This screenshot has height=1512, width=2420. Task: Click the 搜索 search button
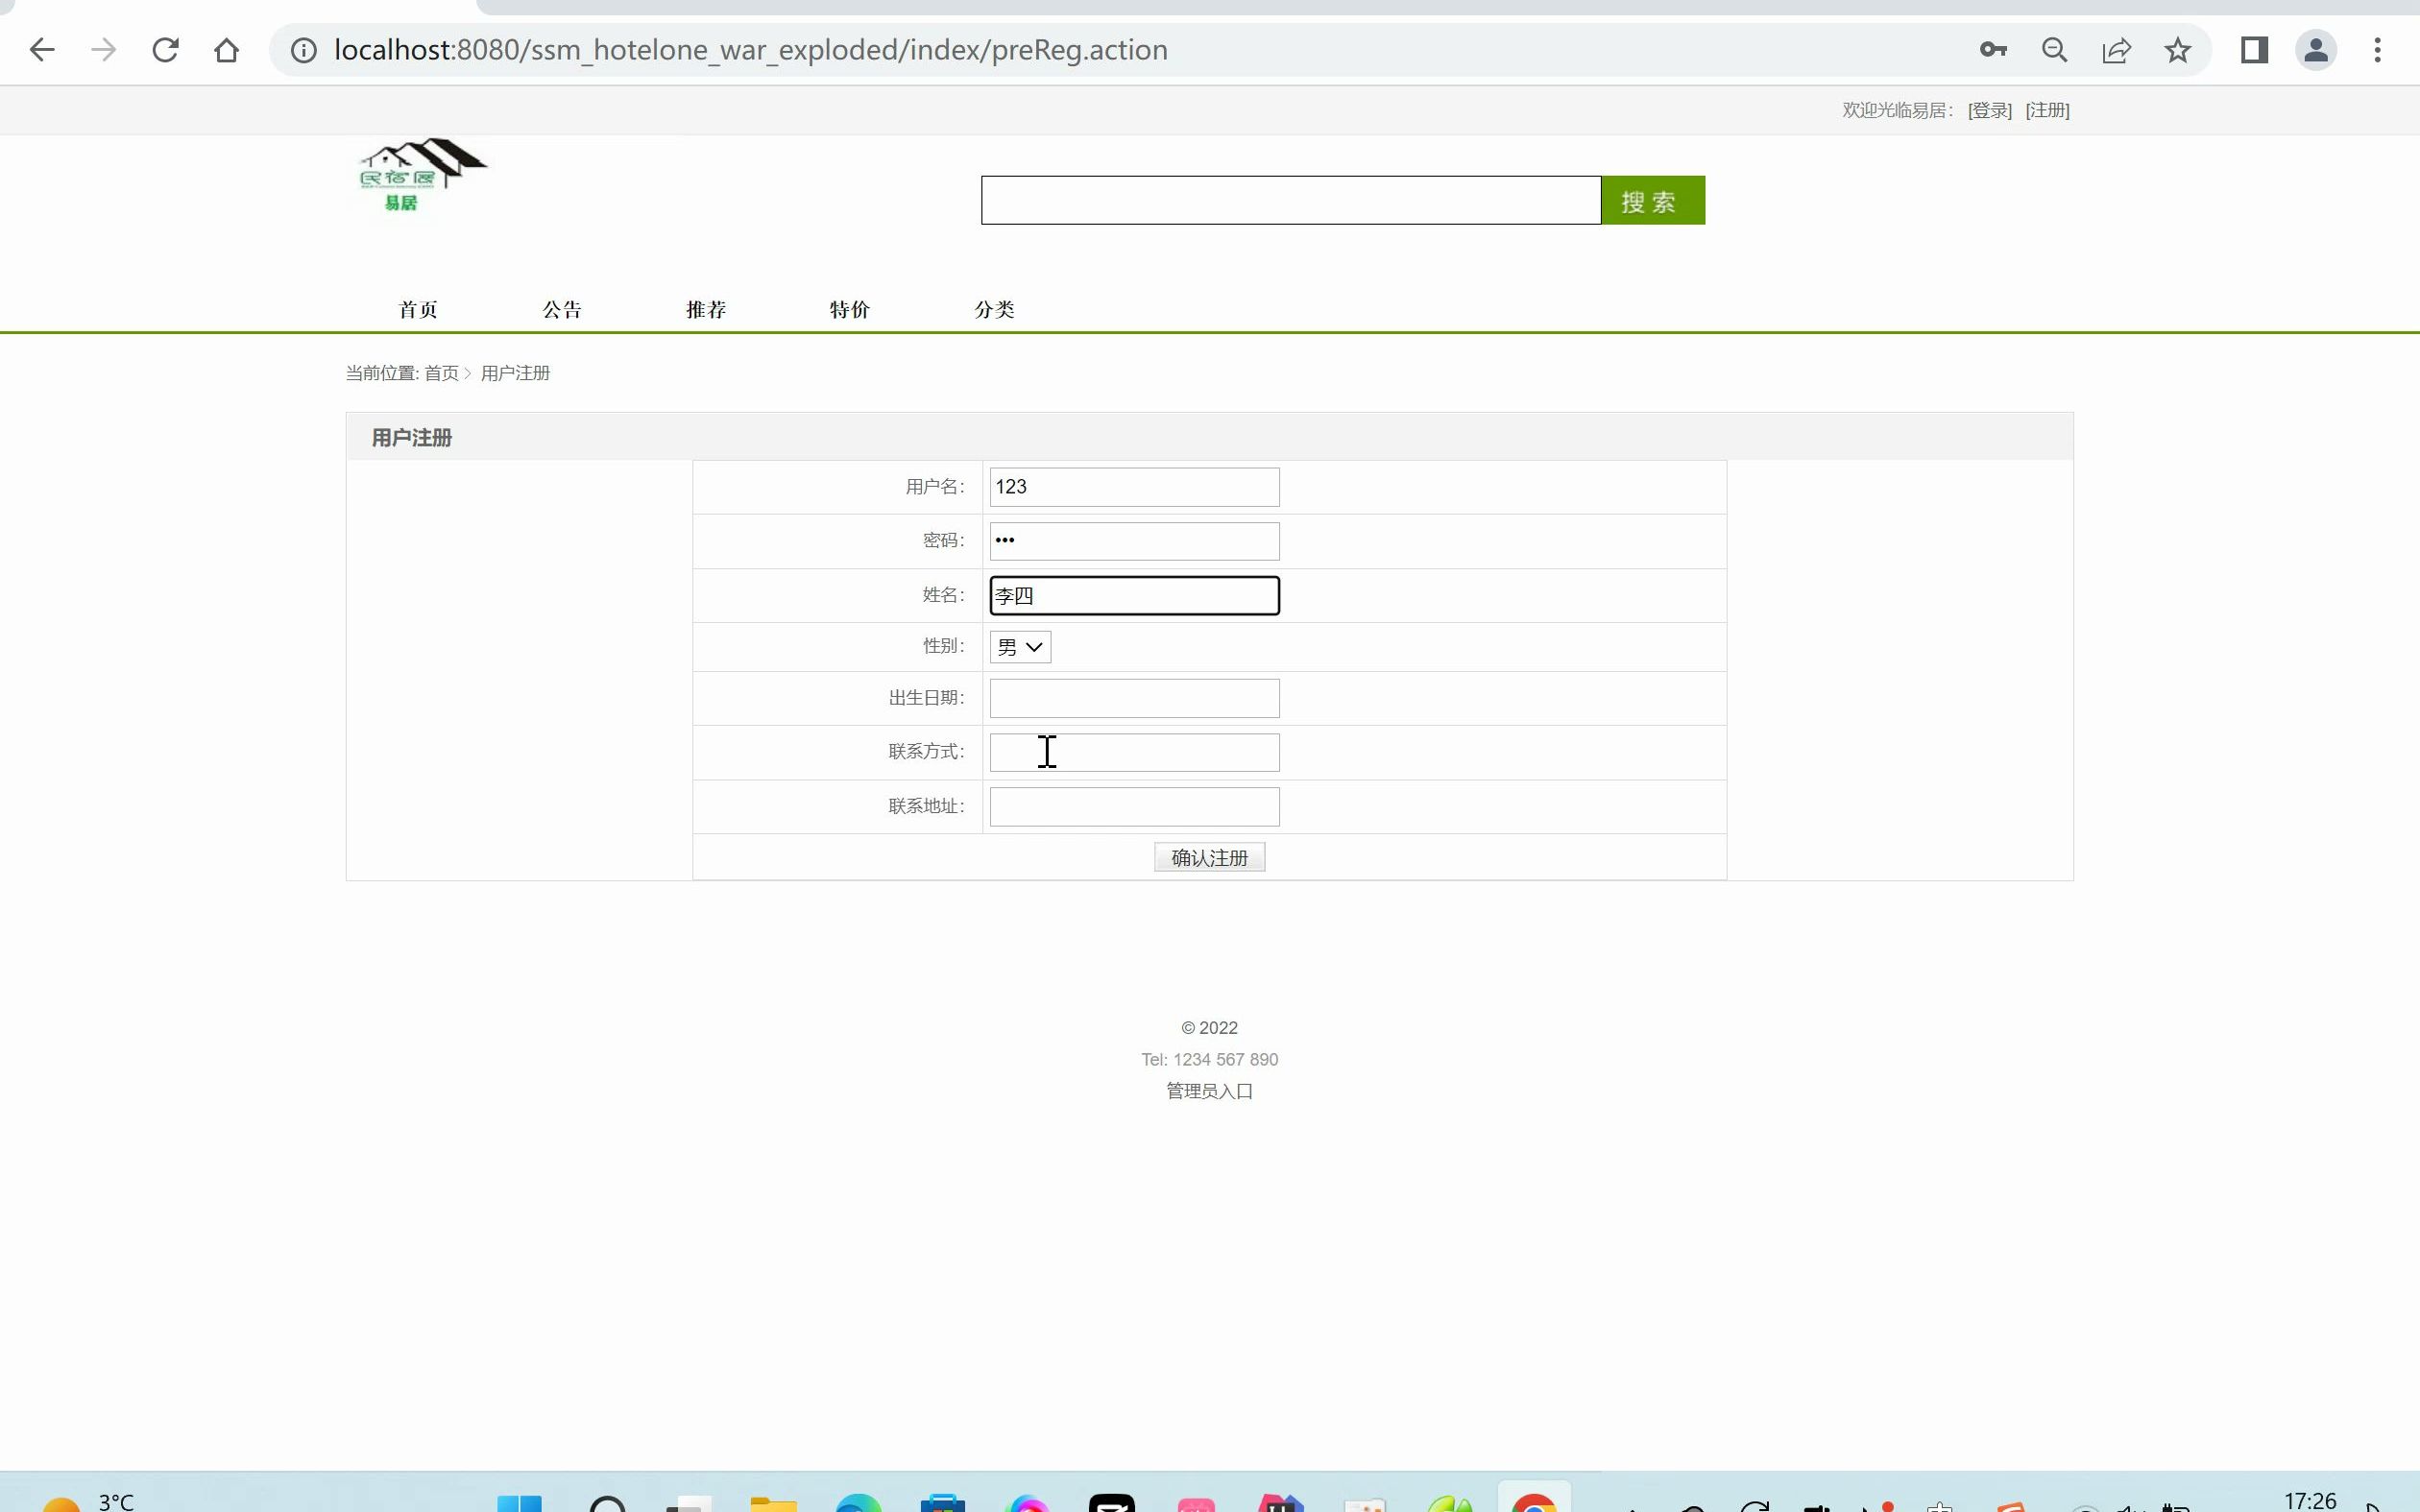coord(1652,200)
